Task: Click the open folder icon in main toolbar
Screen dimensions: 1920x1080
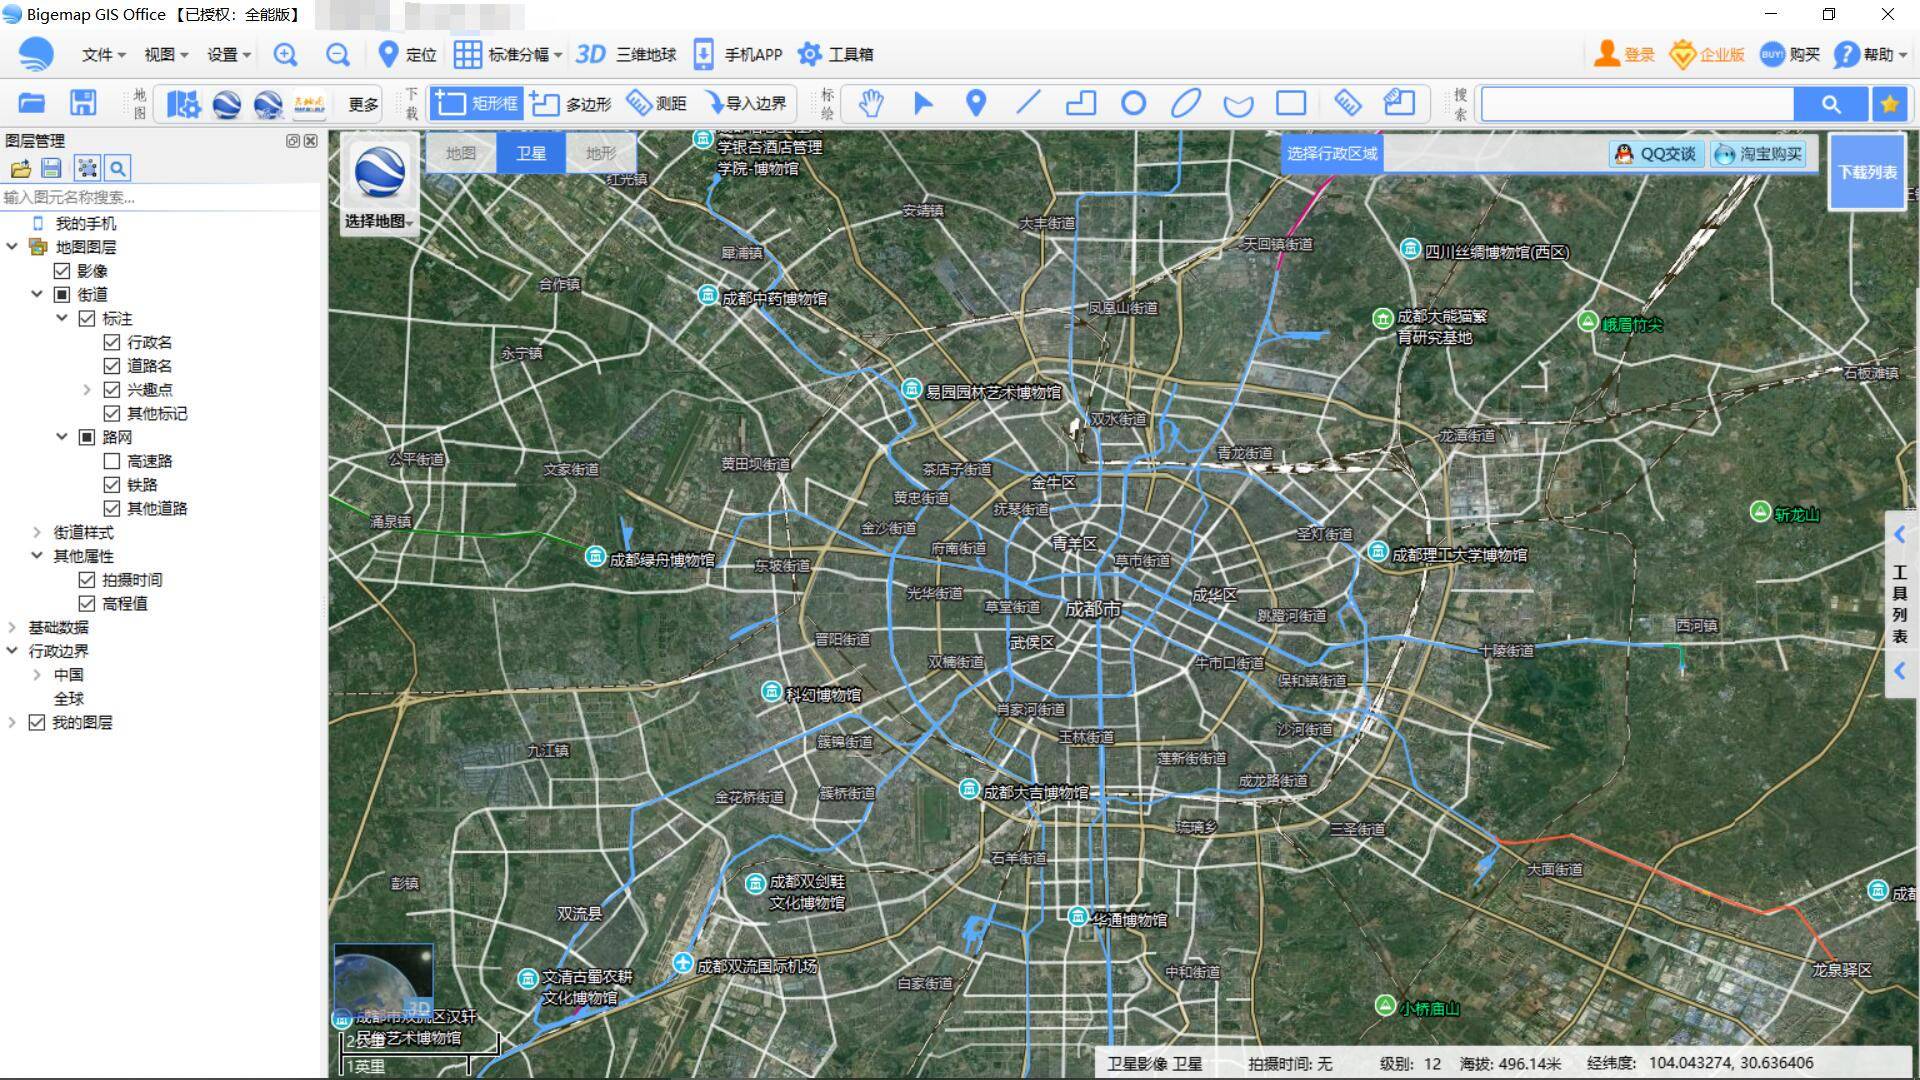Action: pyautogui.click(x=32, y=103)
